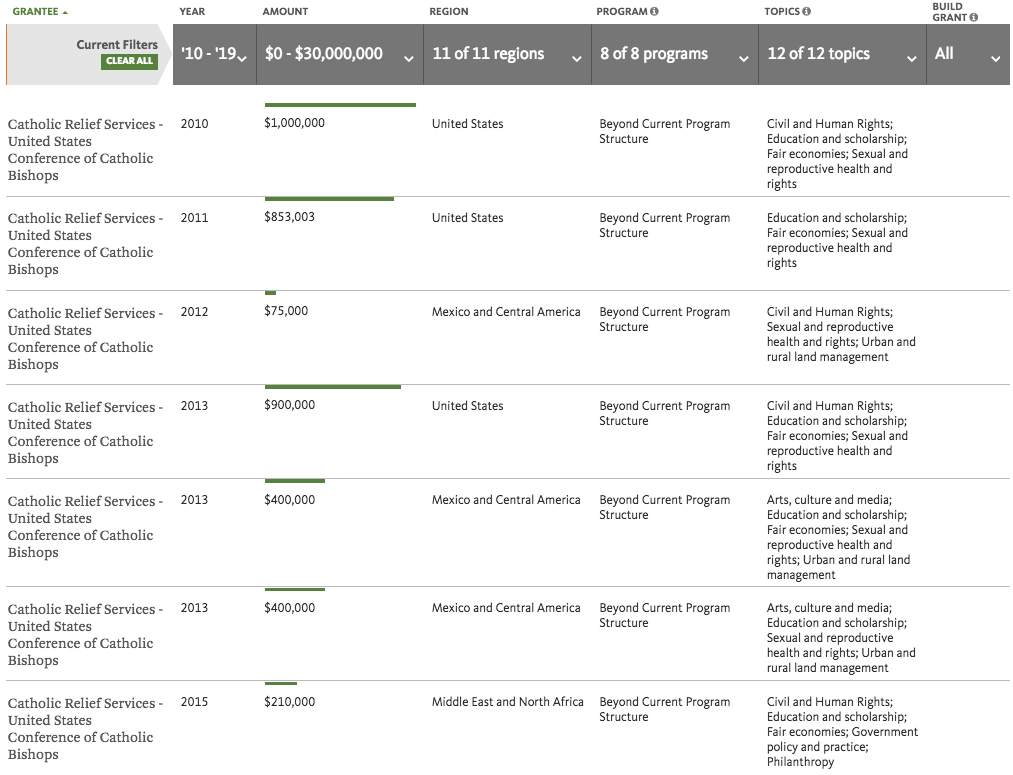This screenshot has width=1013, height=775.
Task: Click the green bar above $853,003
Action: click(x=329, y=199)
